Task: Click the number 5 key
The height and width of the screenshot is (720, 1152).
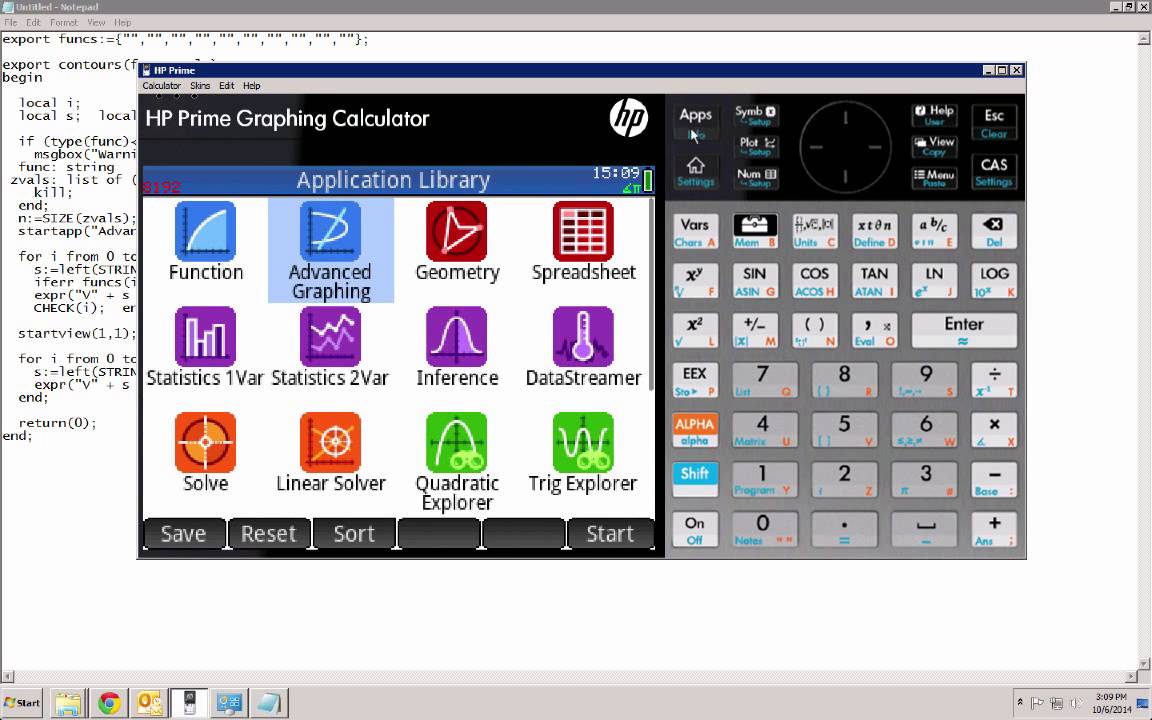Action: [x=844, y=430]
